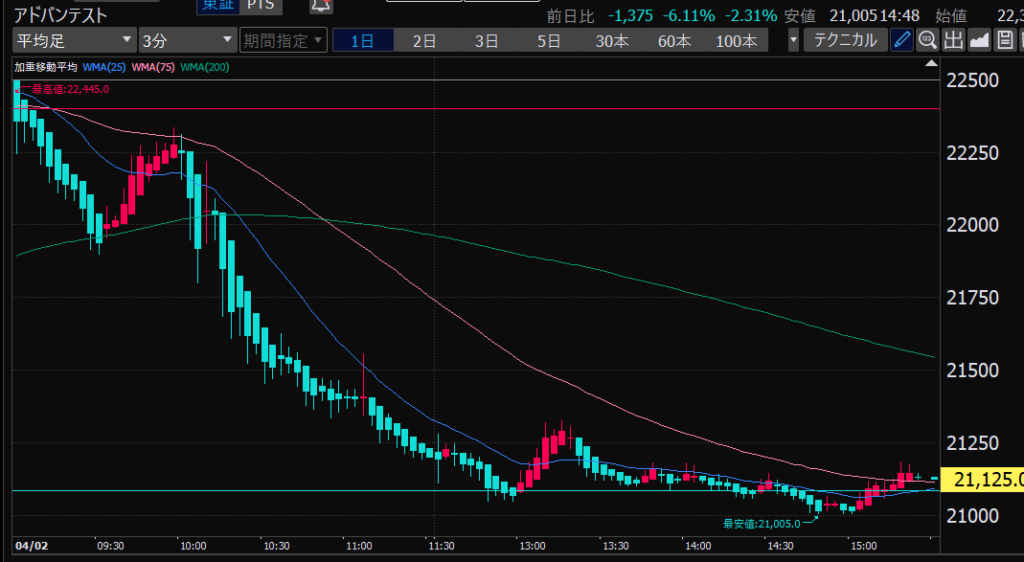The height and width of the screenshot is (562, 1024).
Task: Open the 期間指定 period dropdown
Action: [x=283, y=40]
